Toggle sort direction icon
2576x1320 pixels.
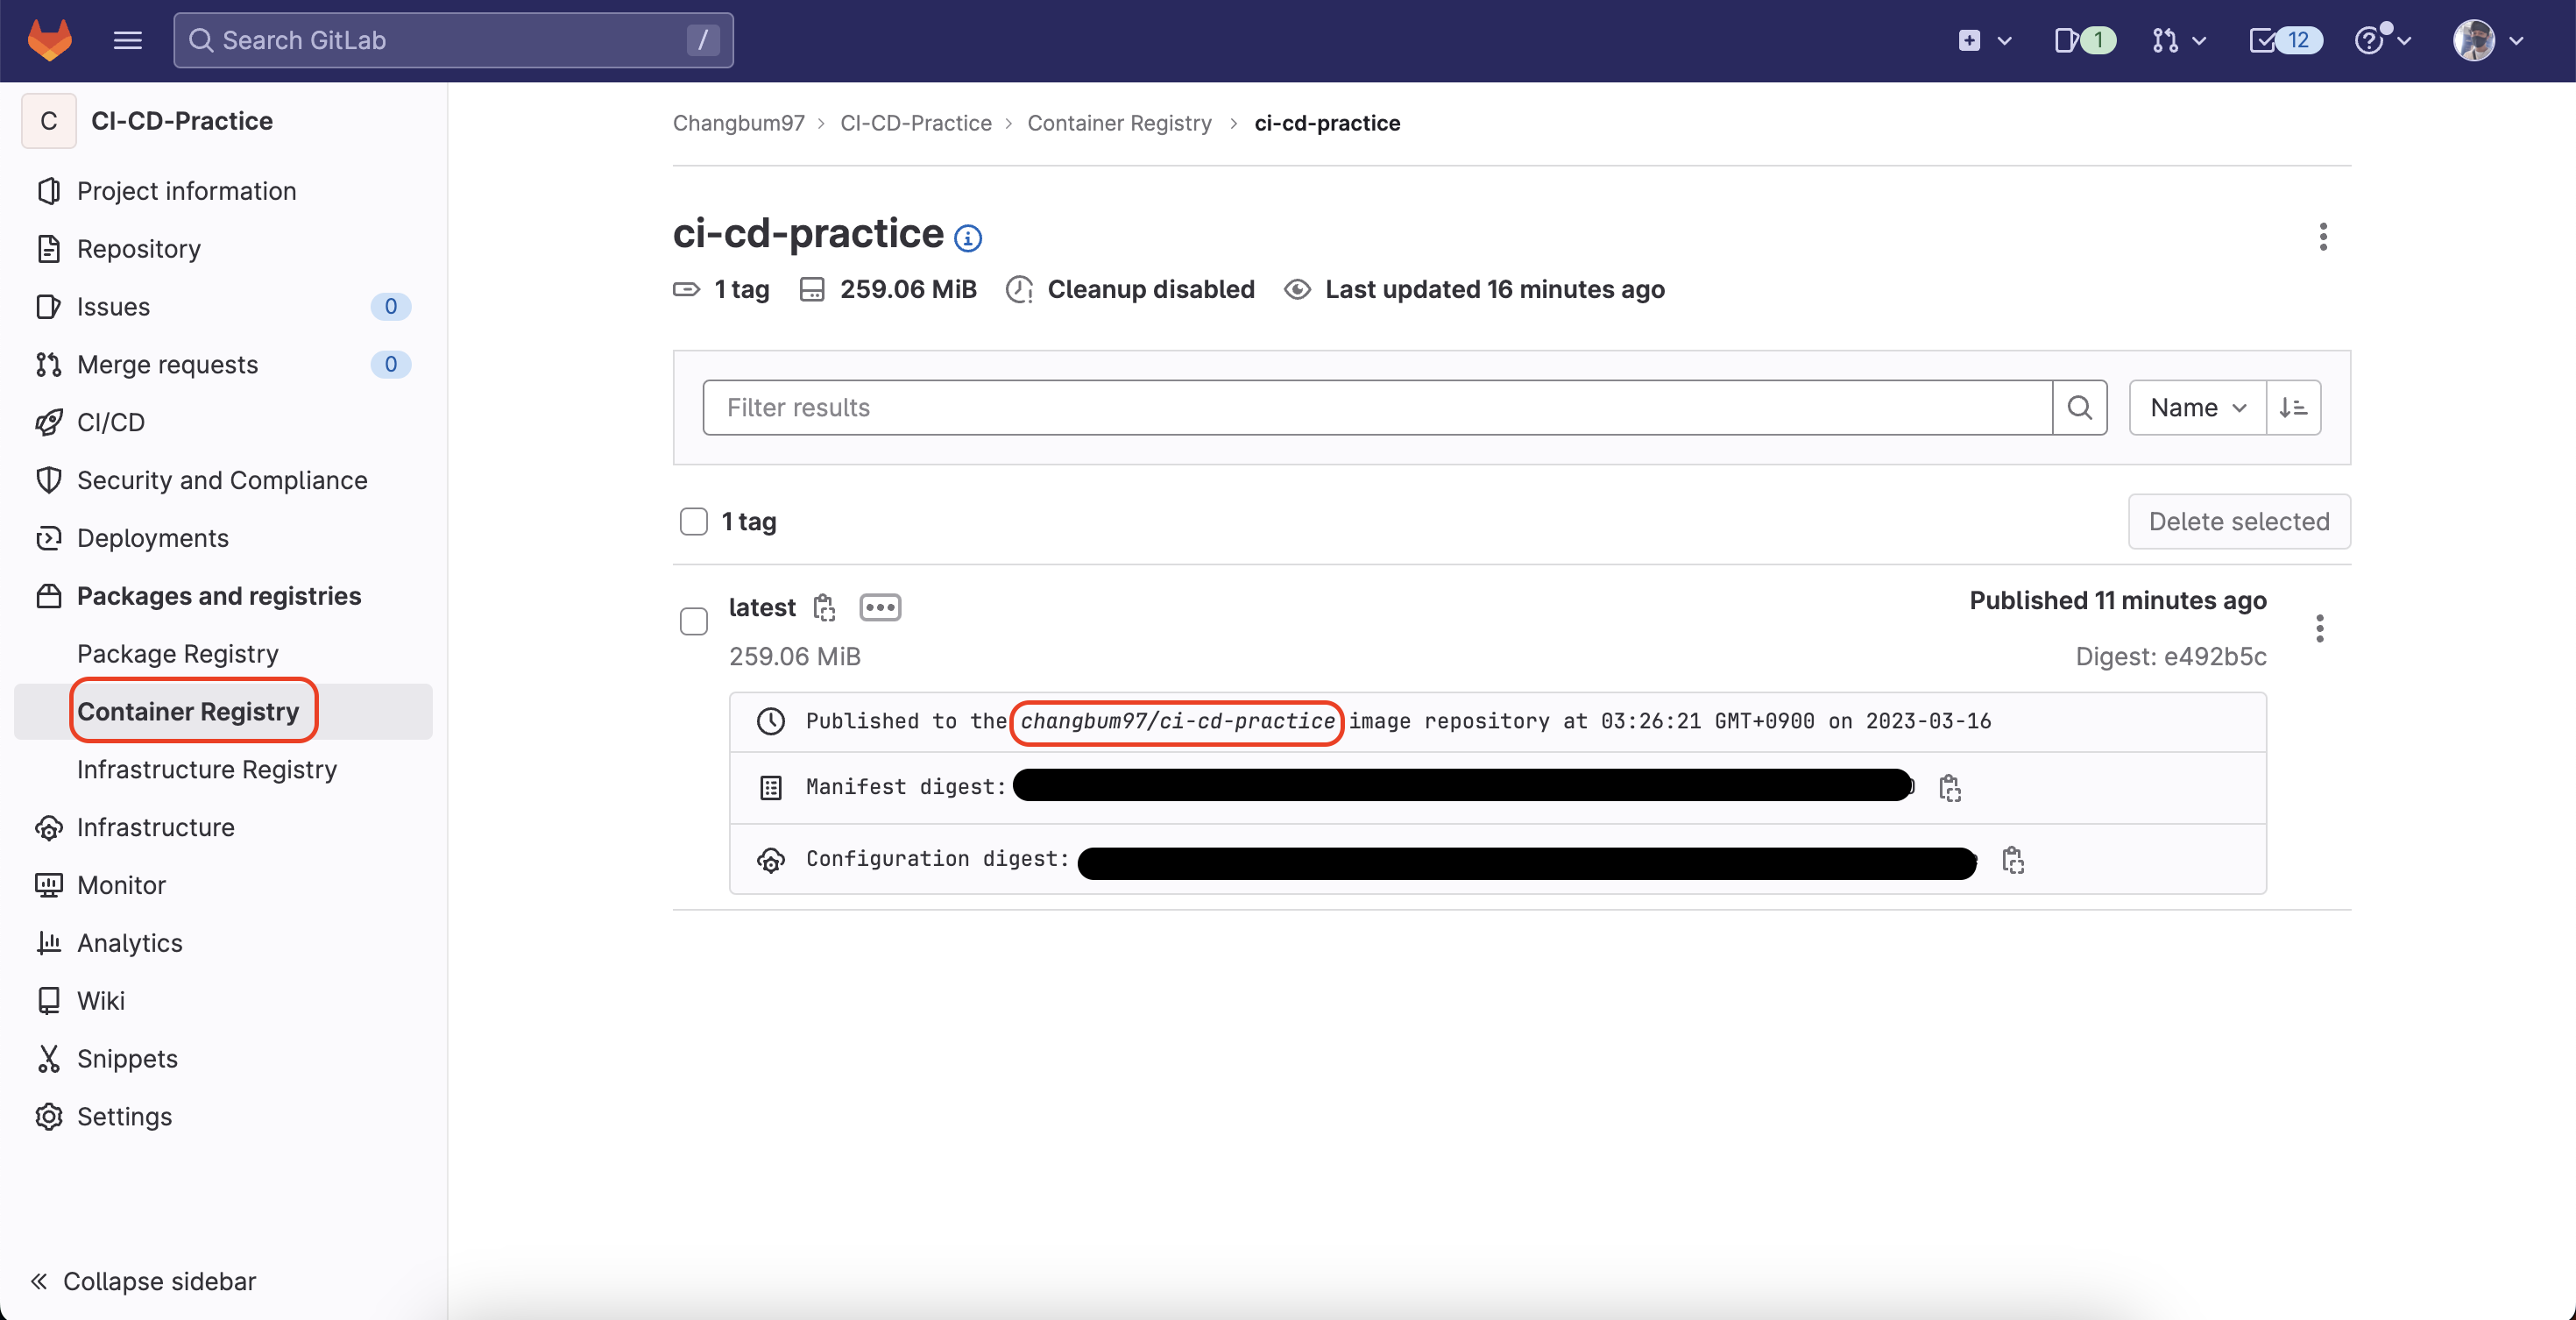click(2293, 407)
